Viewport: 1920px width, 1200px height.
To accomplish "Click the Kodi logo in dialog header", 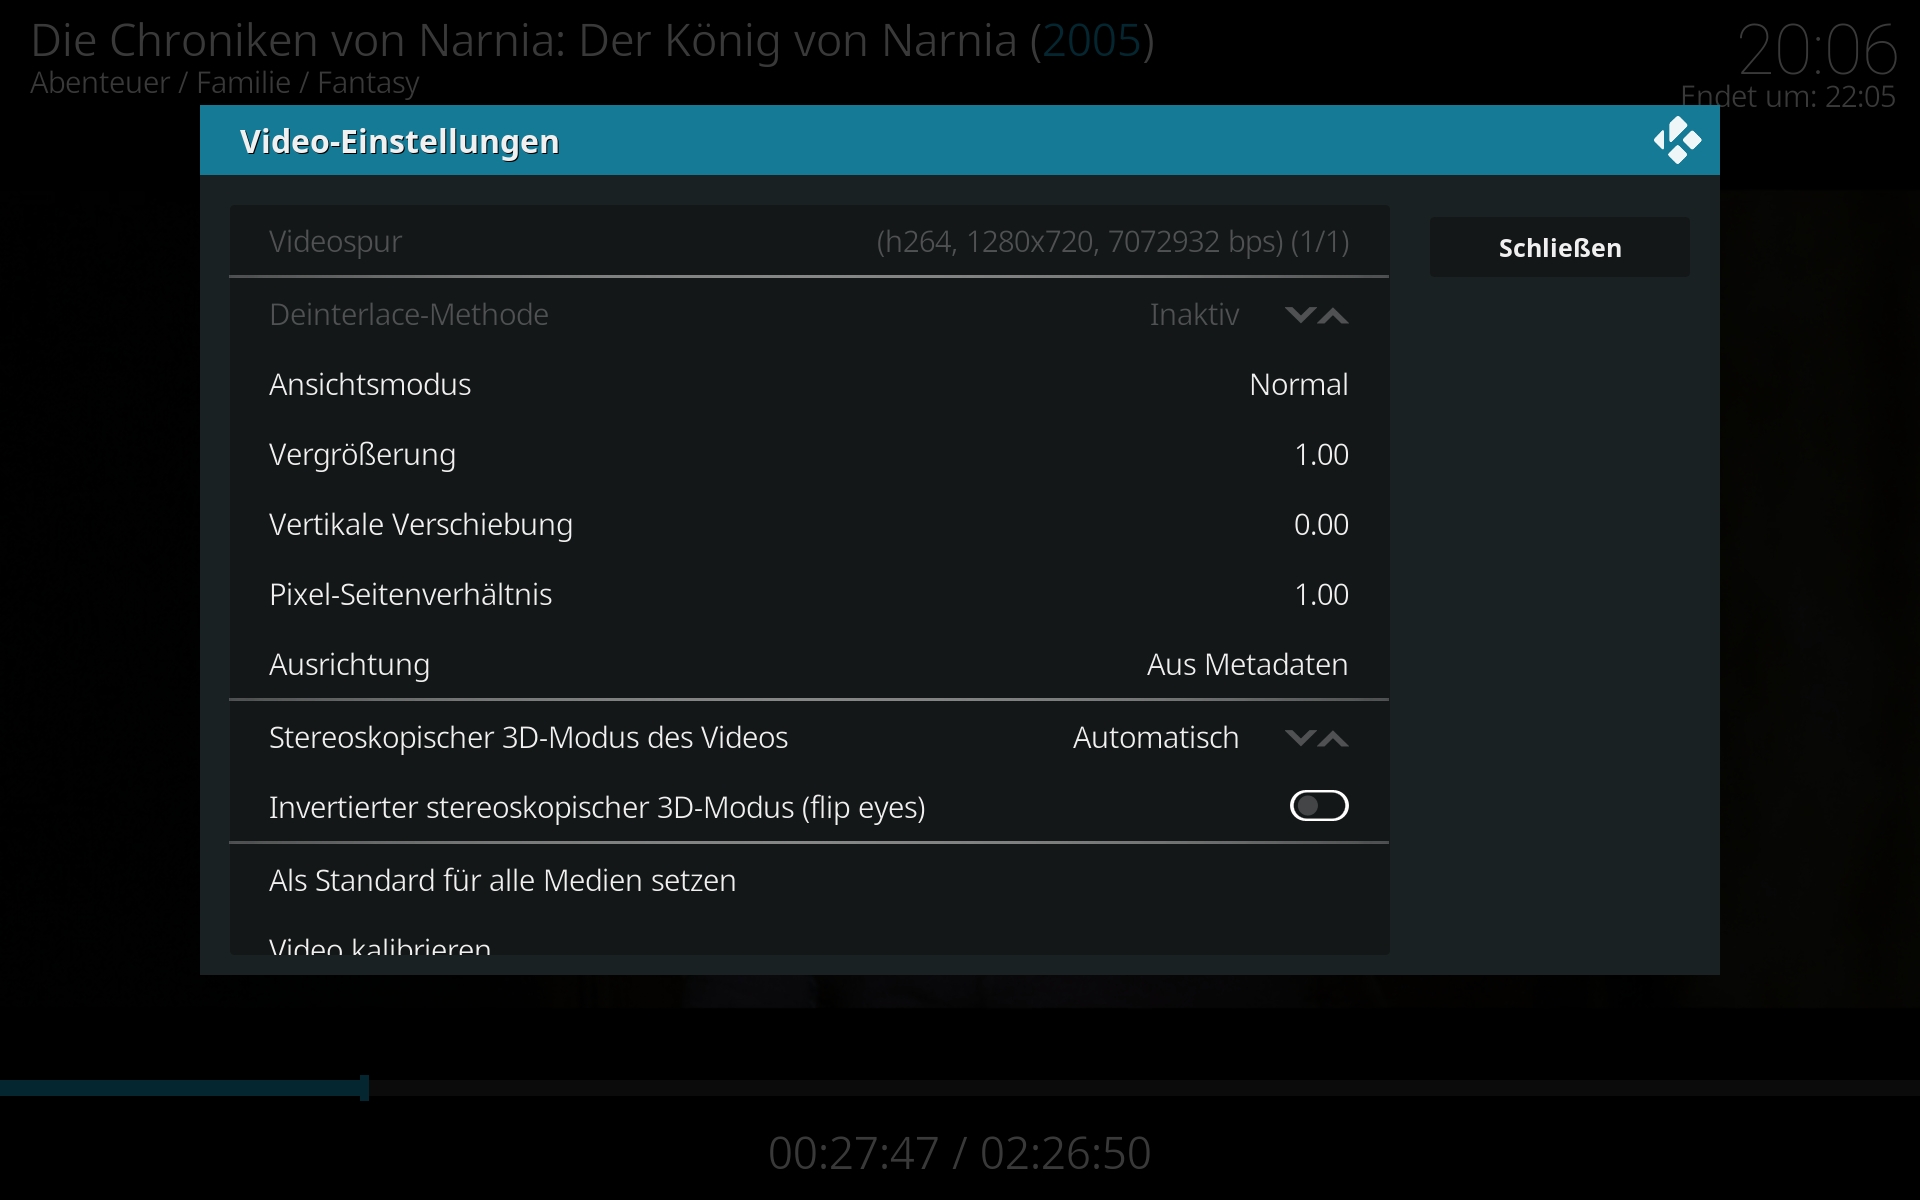I will point(1677,140).
